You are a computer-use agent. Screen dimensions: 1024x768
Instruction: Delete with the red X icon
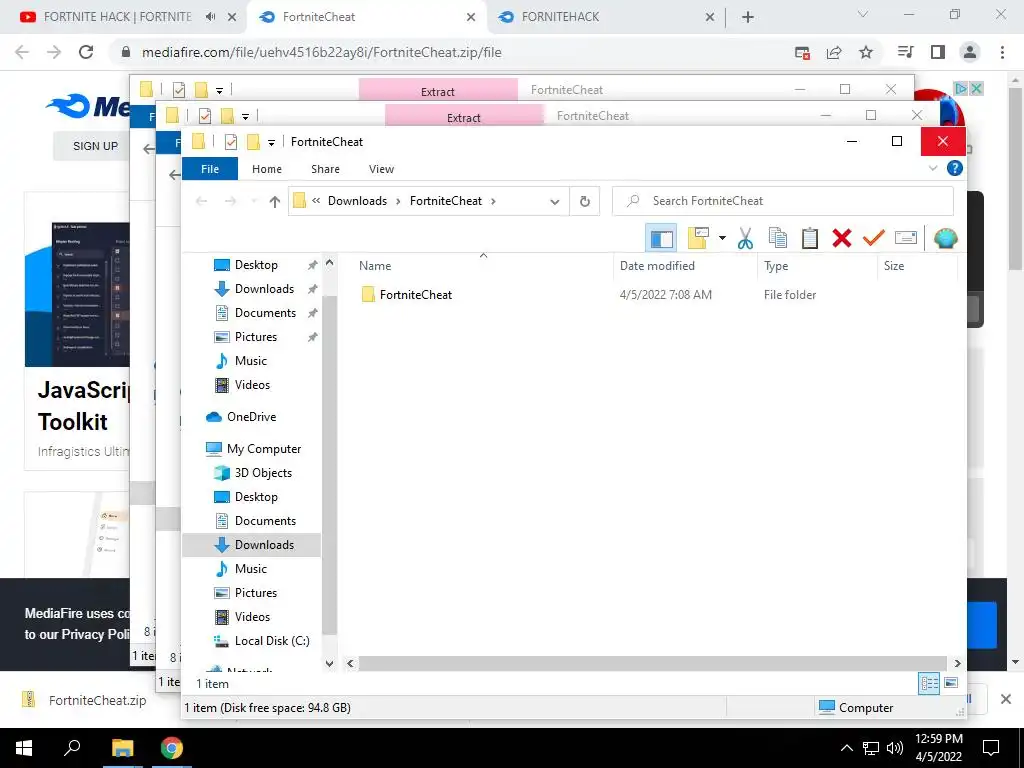842,238
